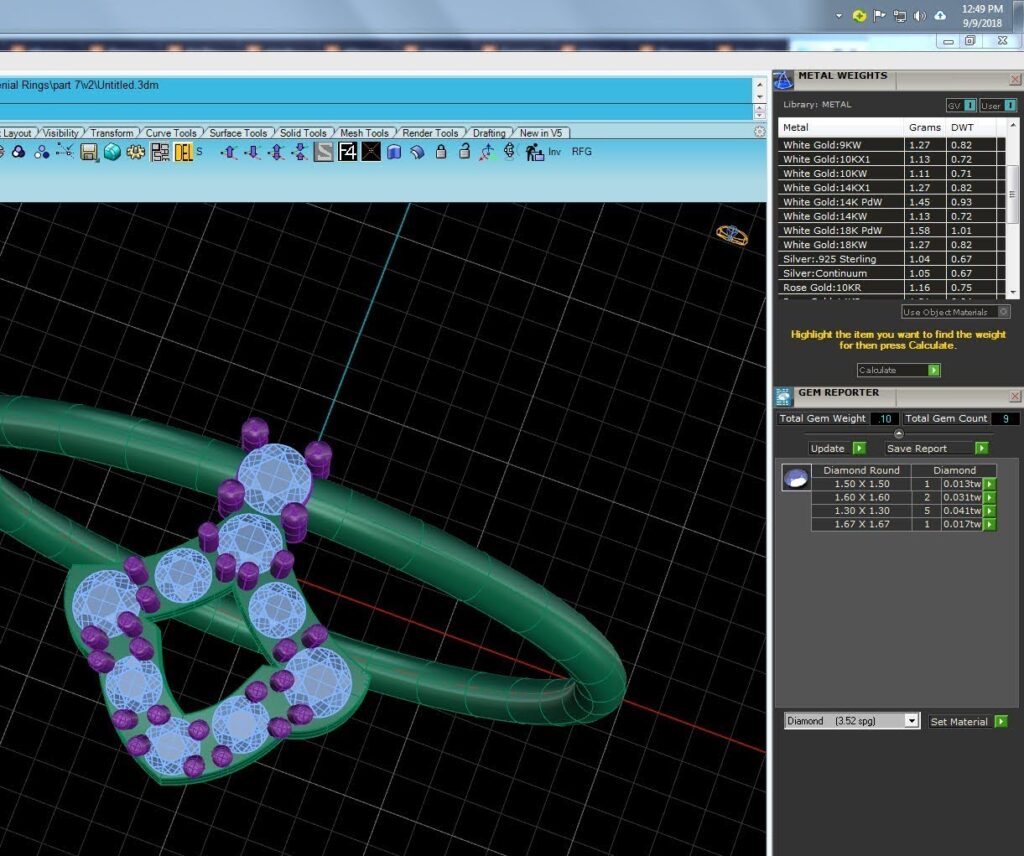The image size is (1024, 856).
Task: Click the three overlapping circles icon
Action: pos(18,152)
